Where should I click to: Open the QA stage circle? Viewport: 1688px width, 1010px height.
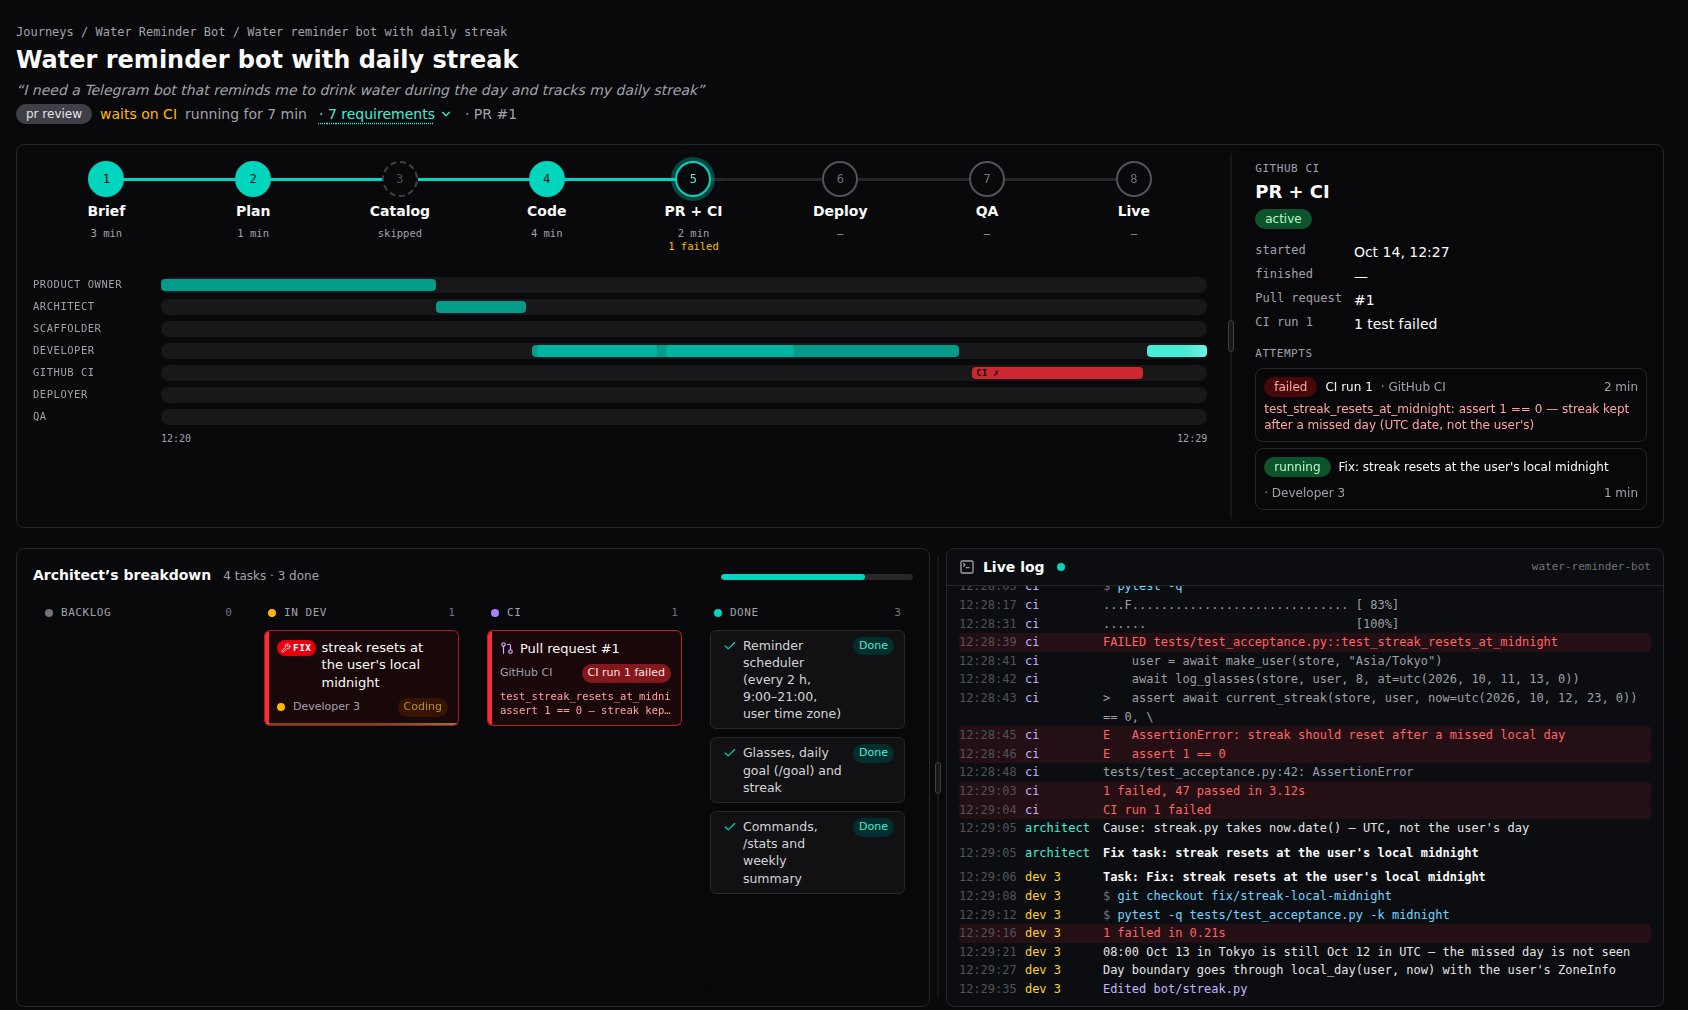(987, 179)
